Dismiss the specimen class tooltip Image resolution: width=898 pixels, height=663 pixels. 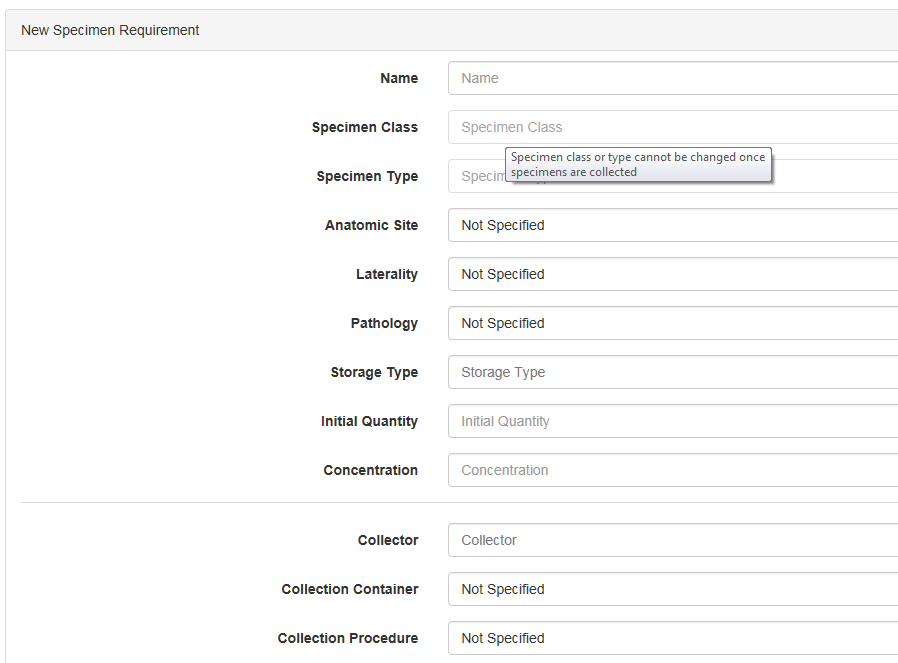pos(637,164)
